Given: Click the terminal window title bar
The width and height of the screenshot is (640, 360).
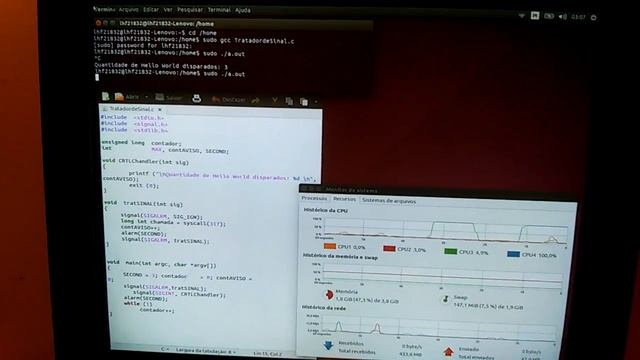Looking at the screenshot, I should (233, 24).
